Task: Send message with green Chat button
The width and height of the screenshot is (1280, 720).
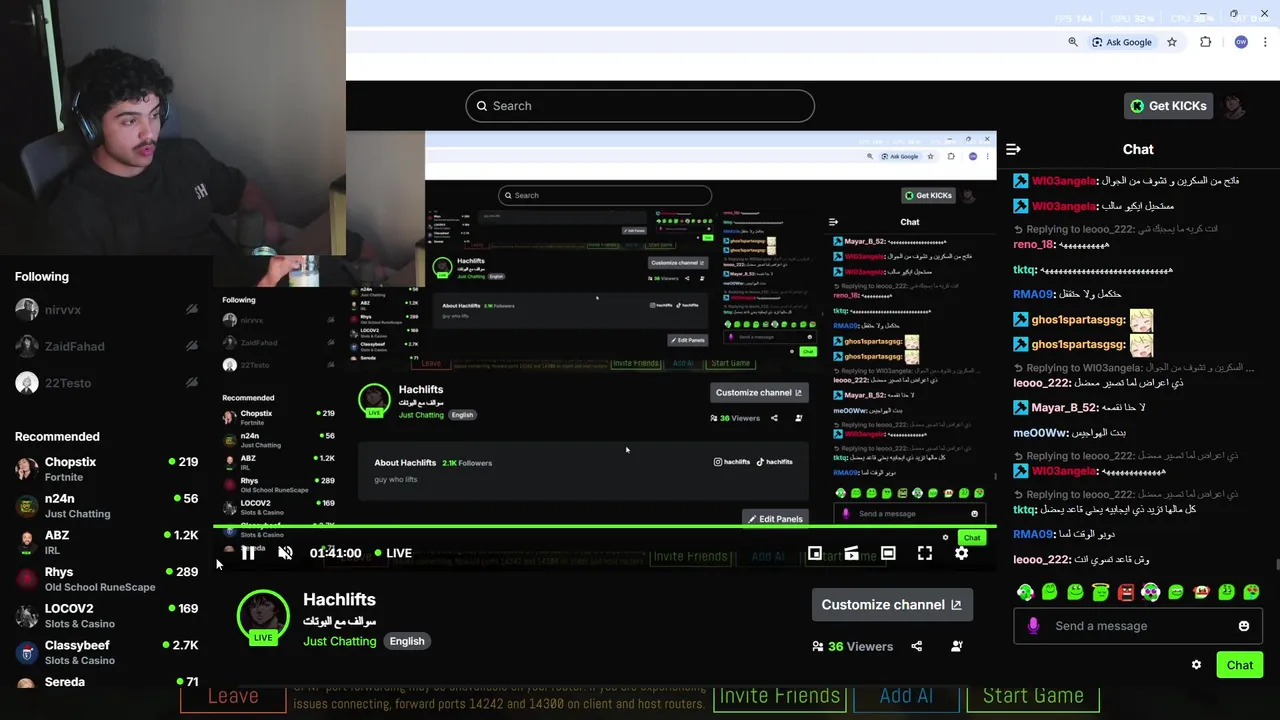Action: pyautogui.click(x=1239, y=665)
